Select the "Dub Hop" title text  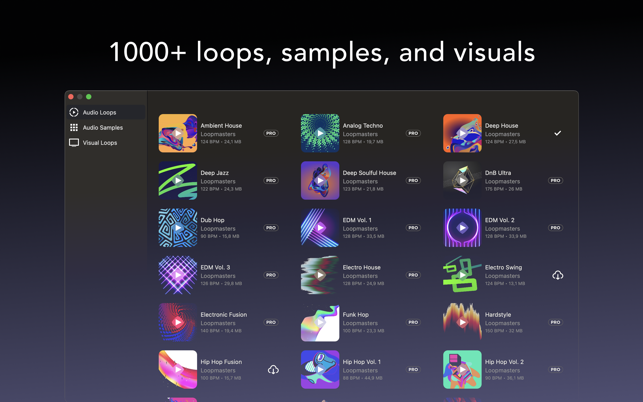point(212,220)
